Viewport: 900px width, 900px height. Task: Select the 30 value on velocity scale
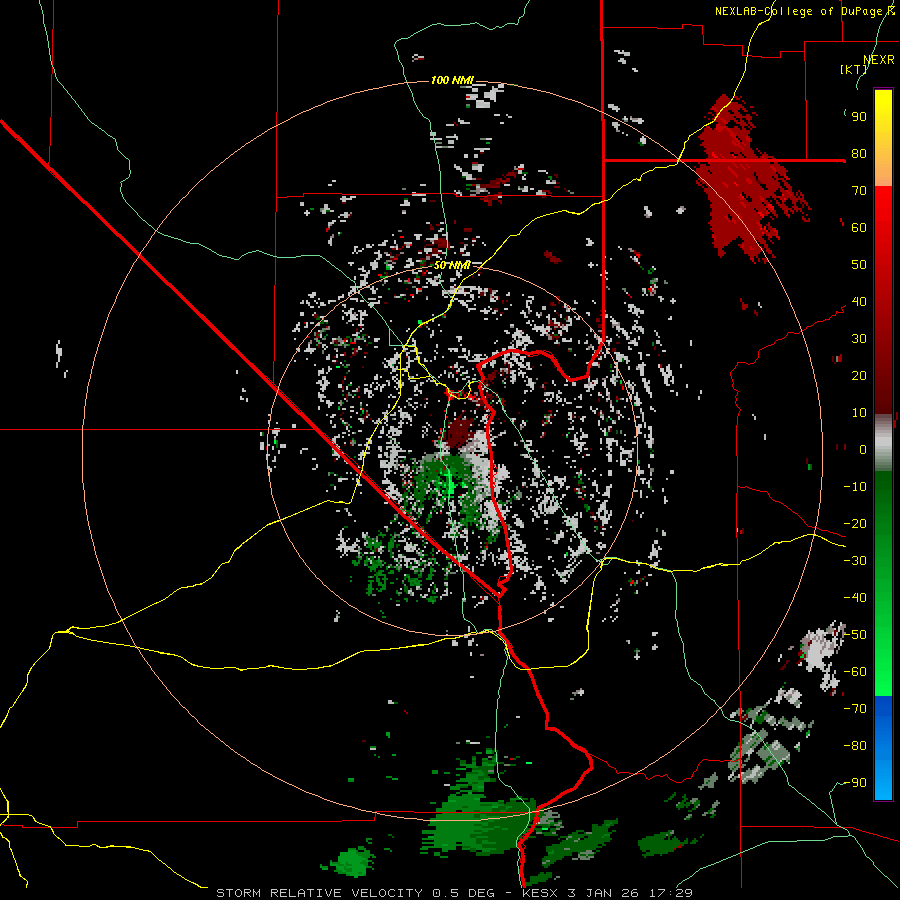859,339
